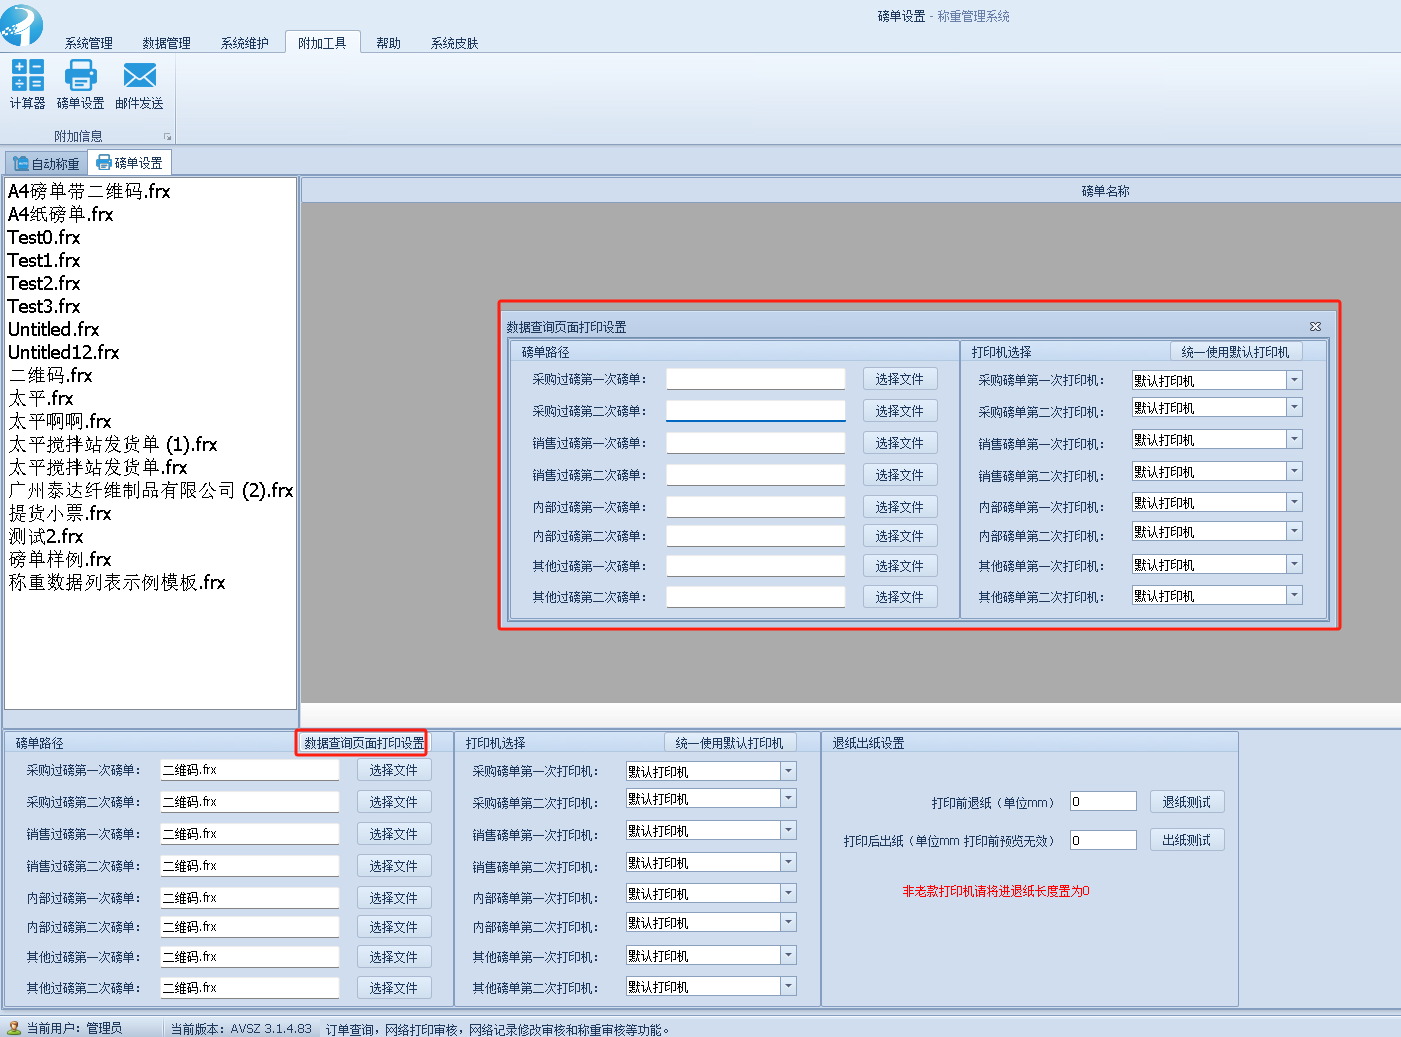Click 选择文件 for 销售过磅第一次磅单 in bottom panel
Image resolution: width=1401 pixels, height=1037 pixels.
(394, 834)
